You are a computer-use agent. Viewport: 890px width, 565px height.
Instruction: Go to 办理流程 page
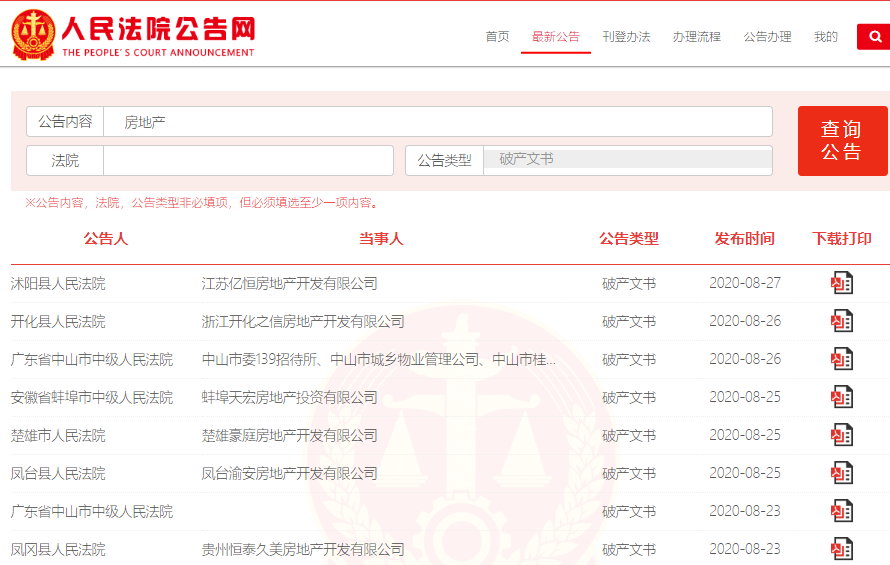click(696, 37)
